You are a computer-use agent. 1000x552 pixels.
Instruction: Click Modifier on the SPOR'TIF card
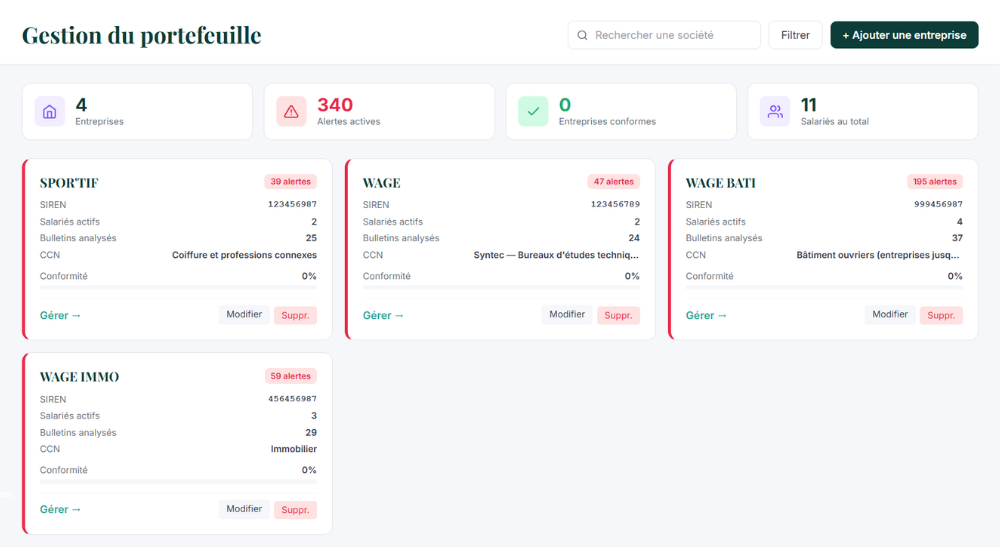[x=244, y=315]
